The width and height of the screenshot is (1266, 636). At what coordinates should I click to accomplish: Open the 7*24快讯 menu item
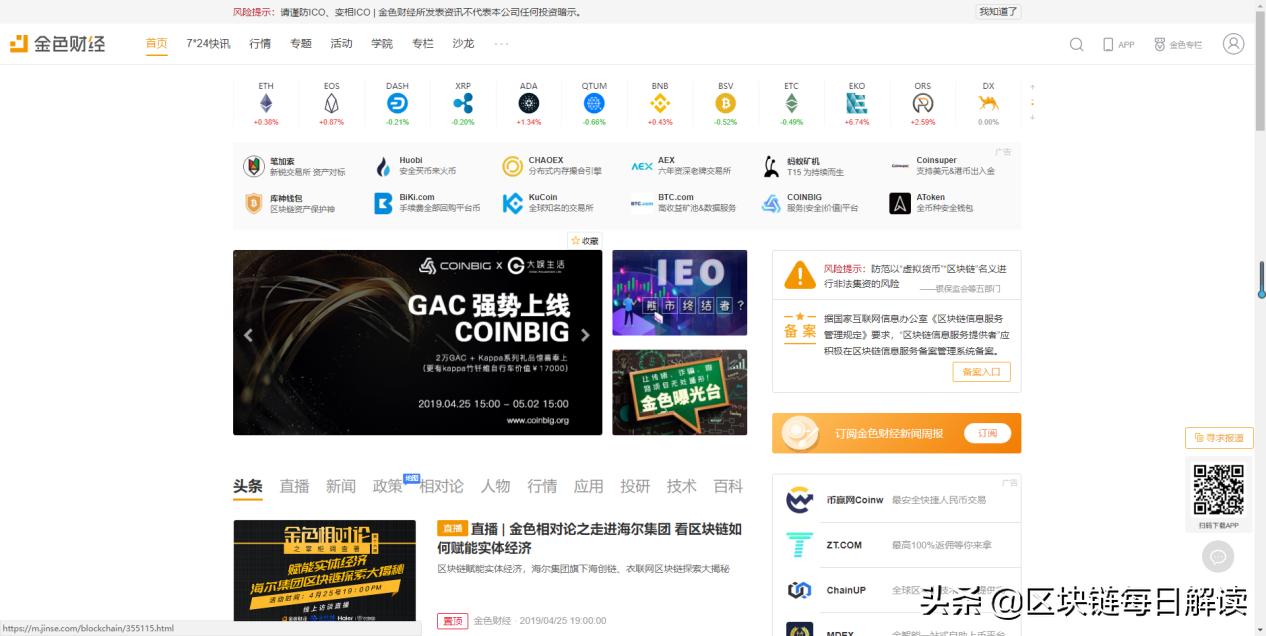tap(206, 44)
